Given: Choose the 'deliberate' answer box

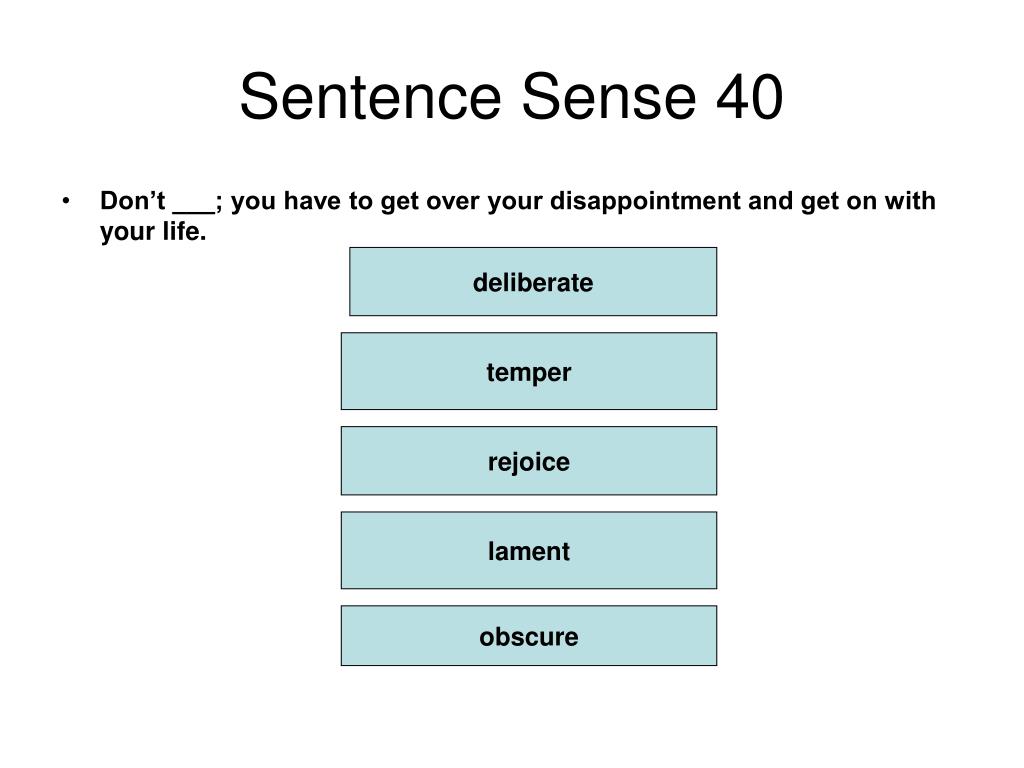Looking at the screenshot, I should coord(533,281).
